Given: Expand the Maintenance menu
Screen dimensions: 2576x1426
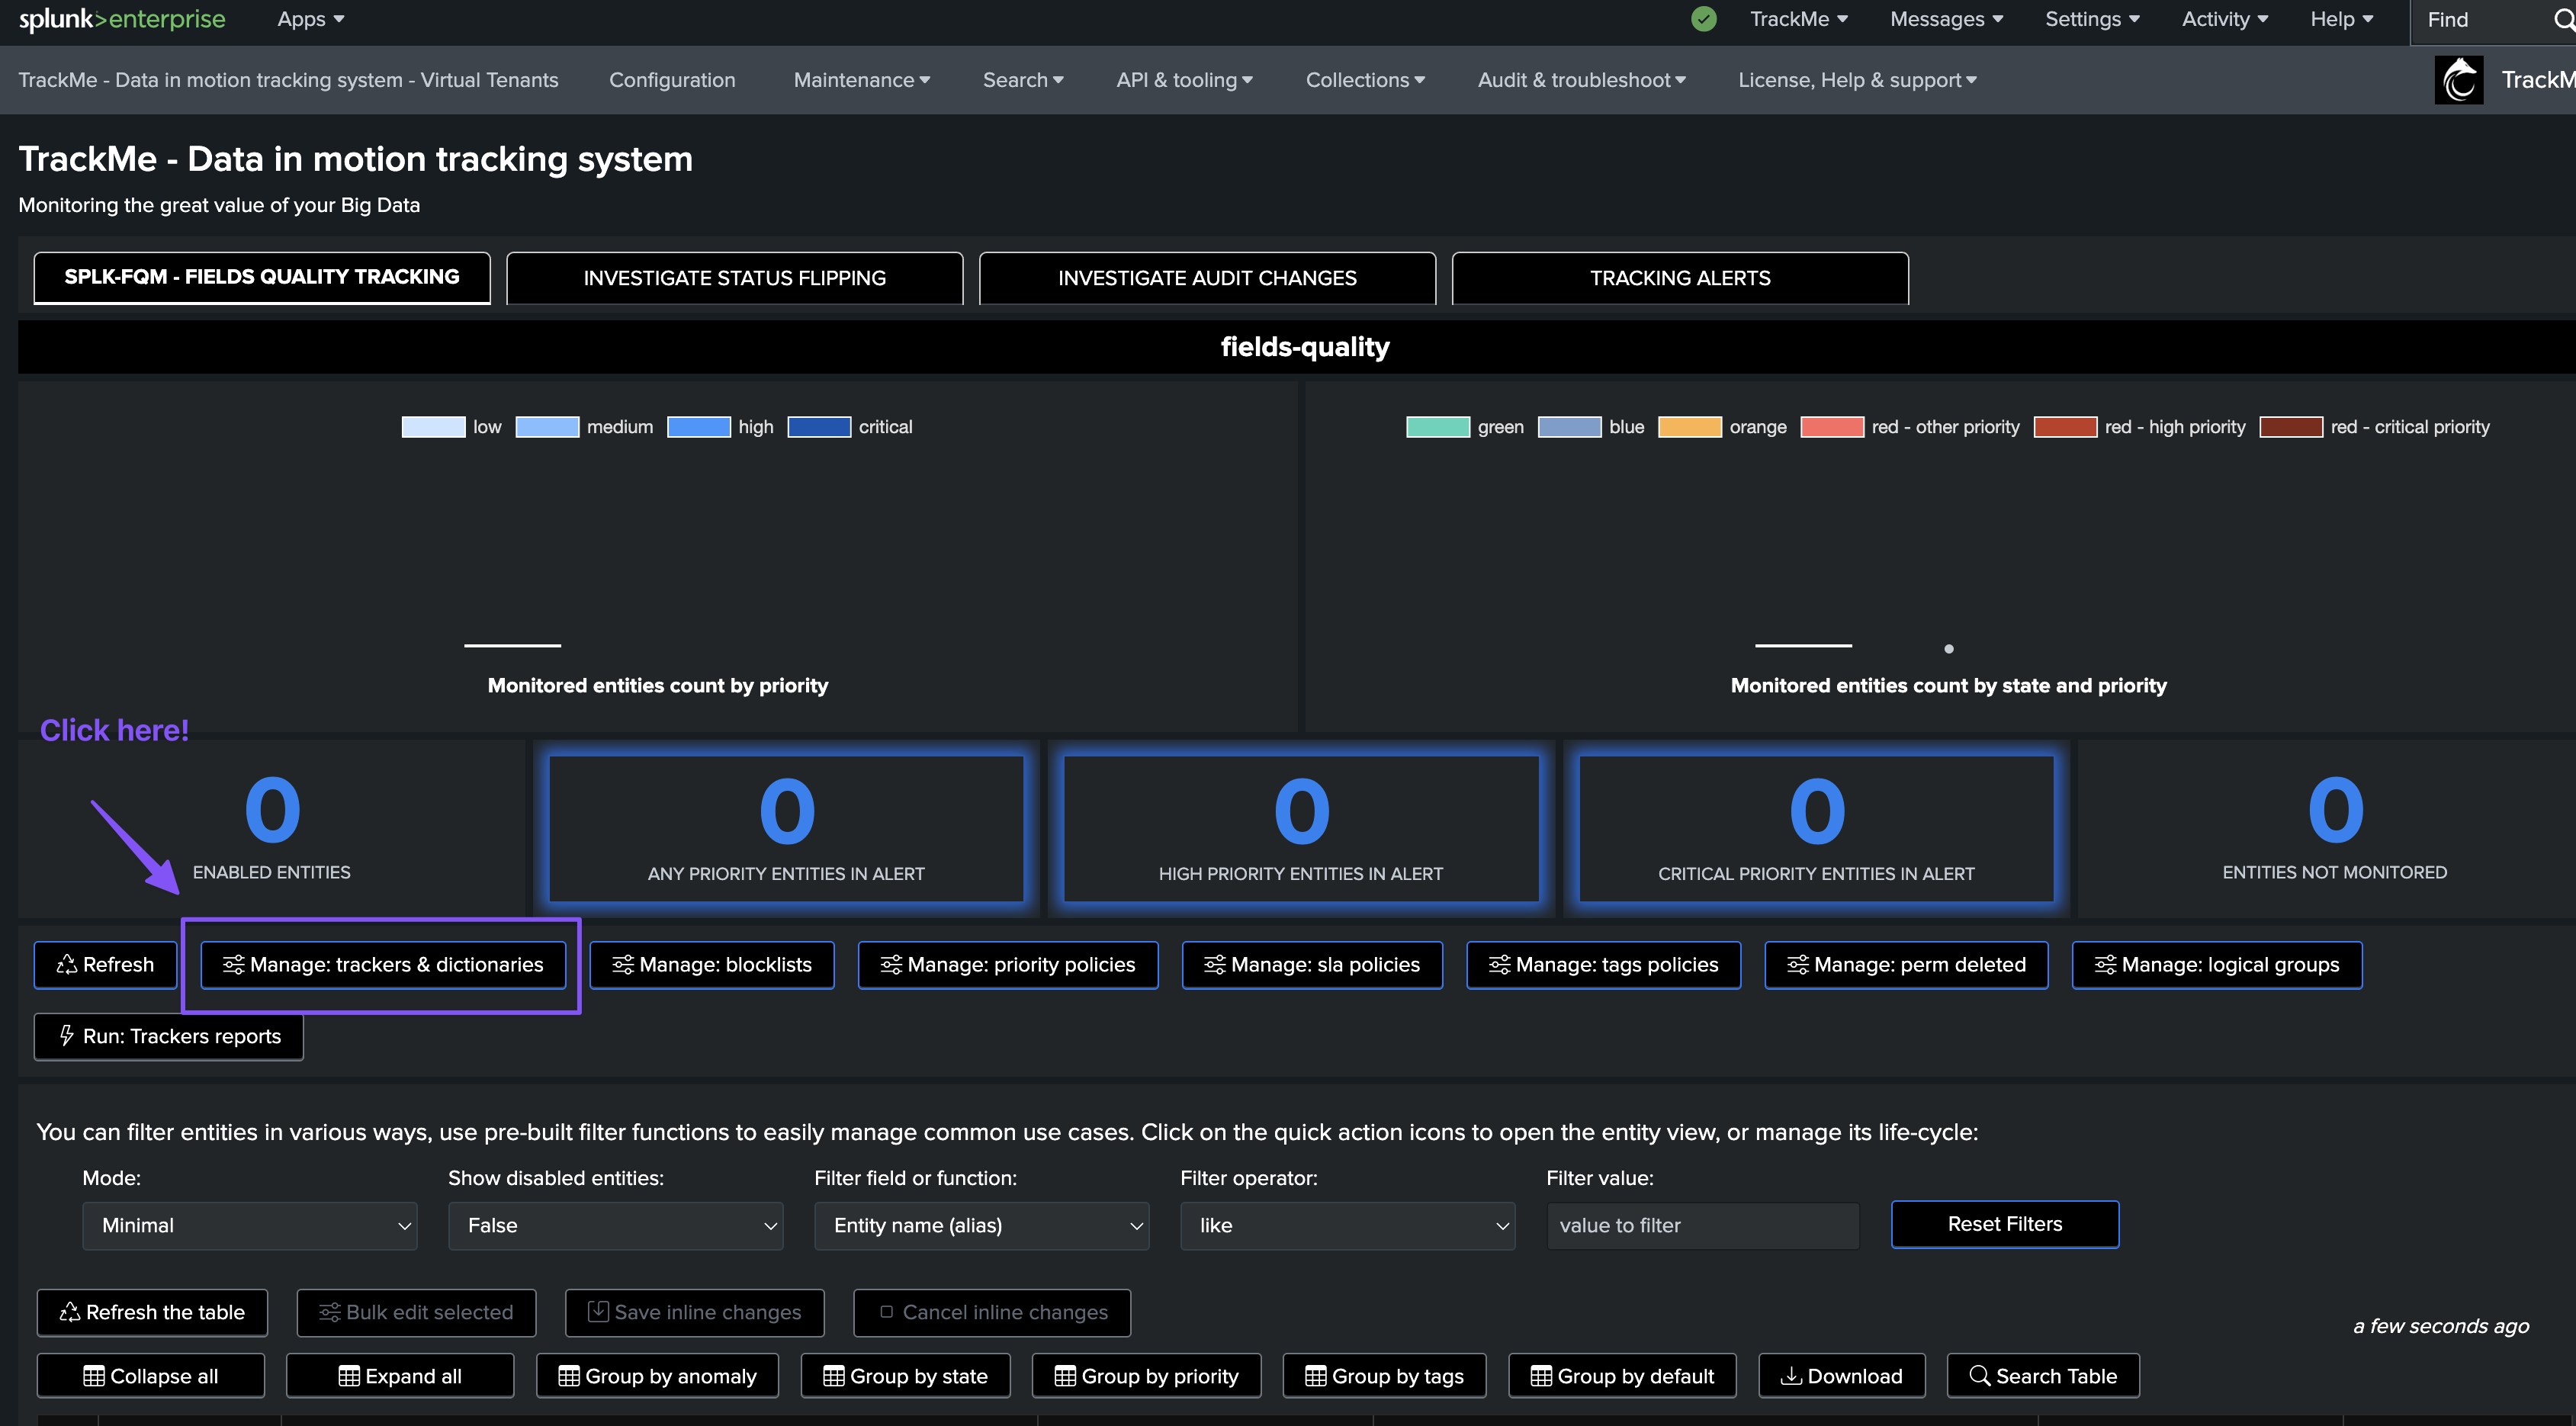Looking at the screenshot, I should (x=862, y=80).
